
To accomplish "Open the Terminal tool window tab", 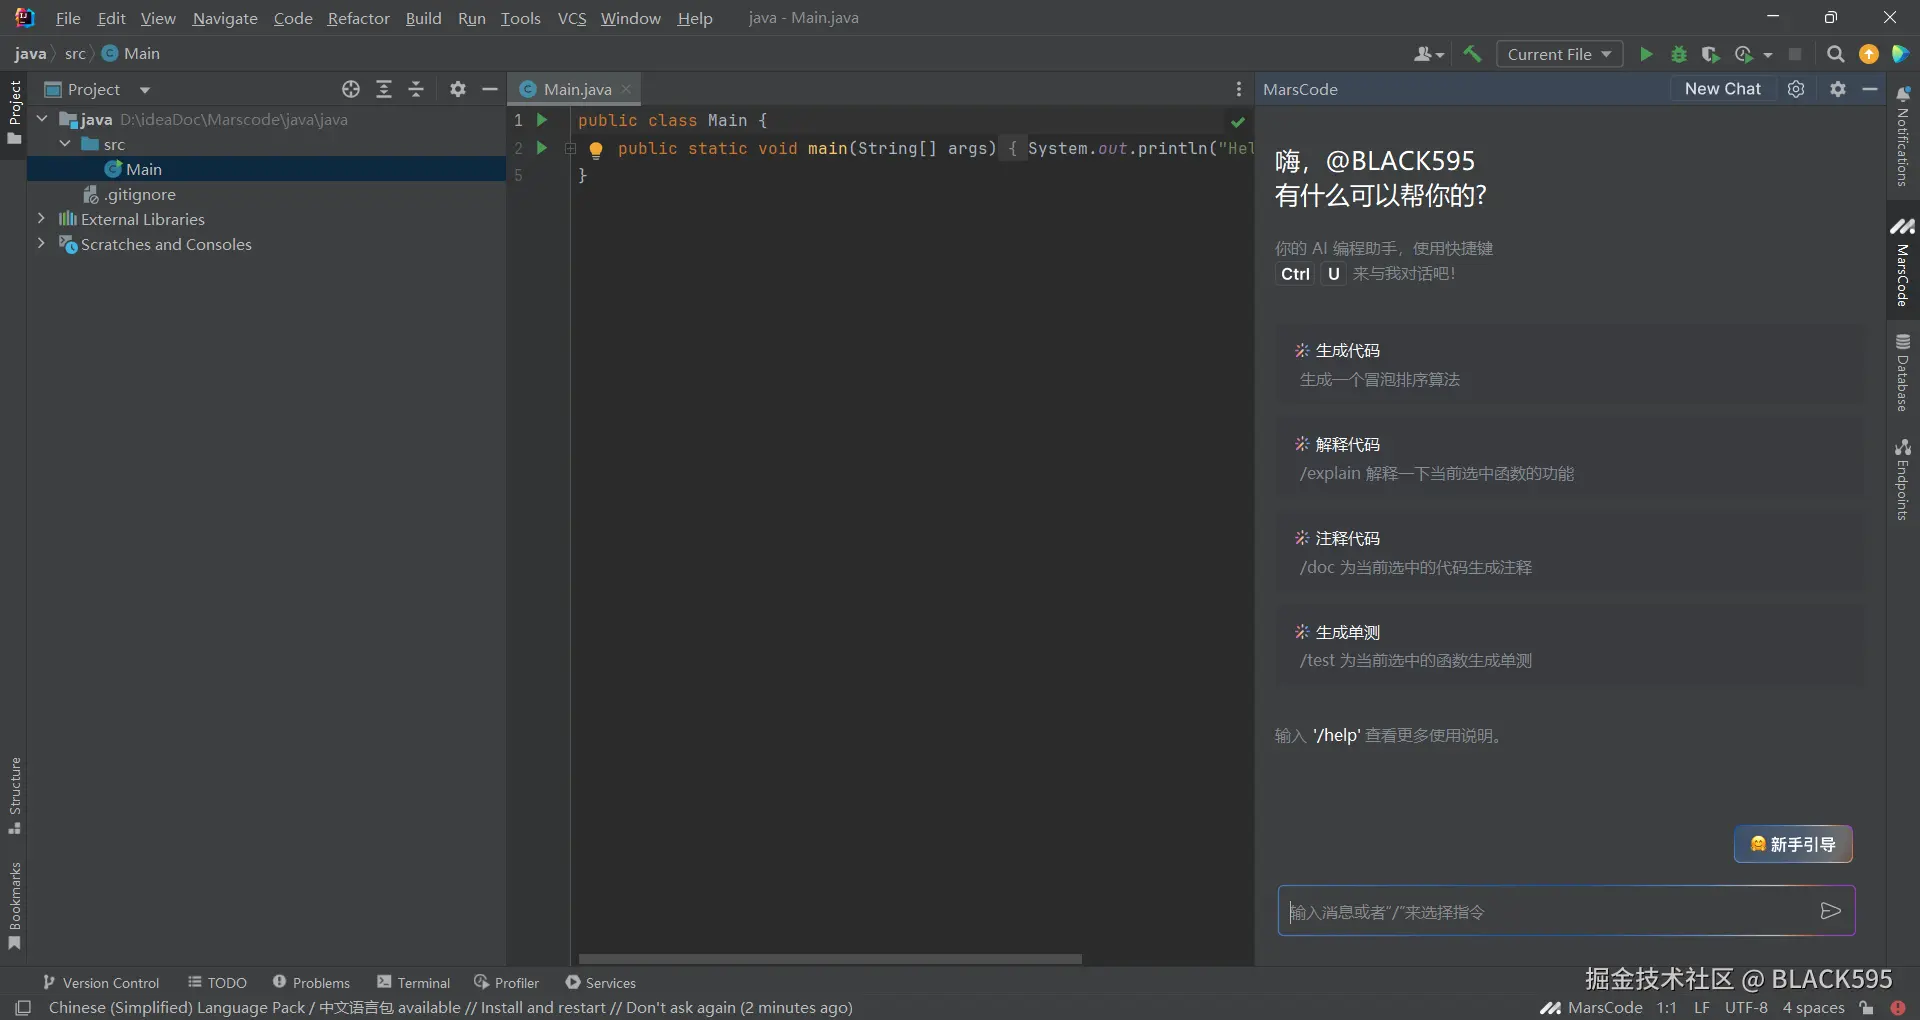I will coord(413,983).
